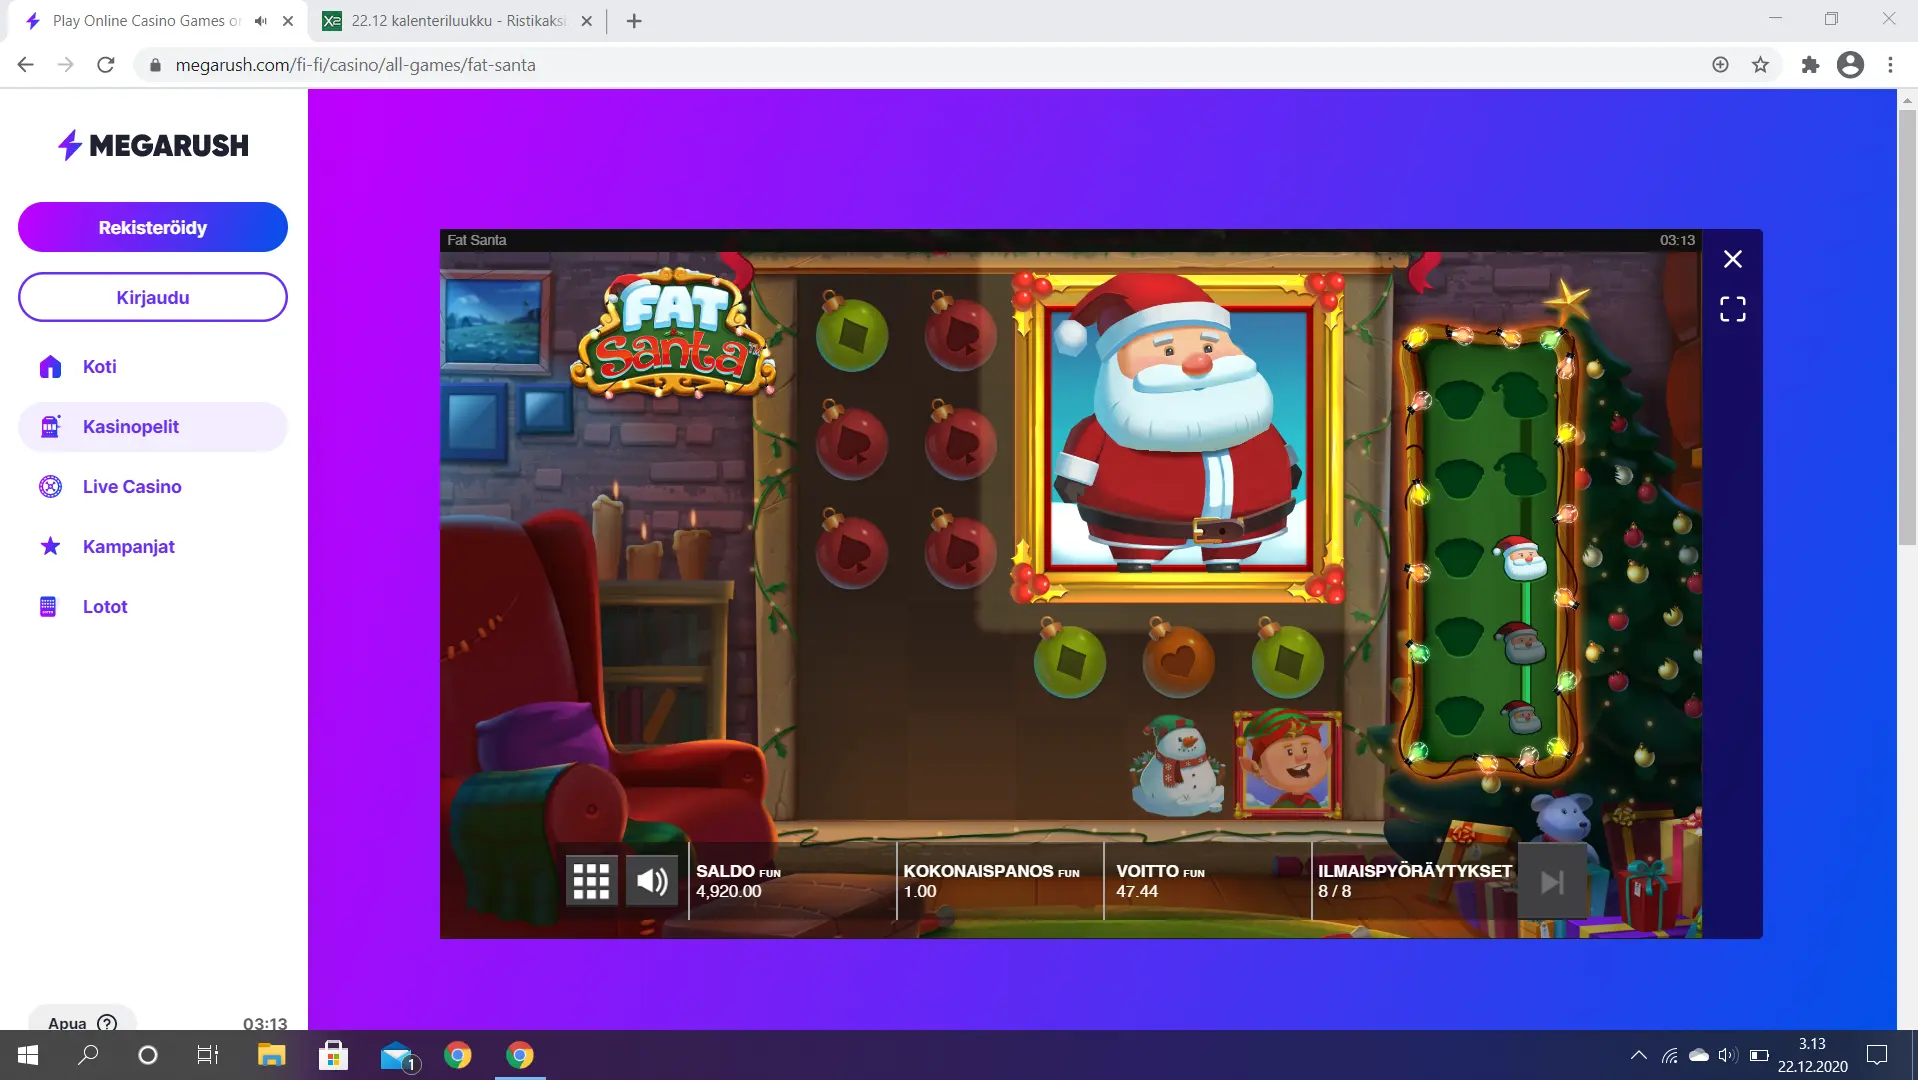1918x1080 pixels.
Task: Open the Live Casino section
Action: [x=132, y=487]
